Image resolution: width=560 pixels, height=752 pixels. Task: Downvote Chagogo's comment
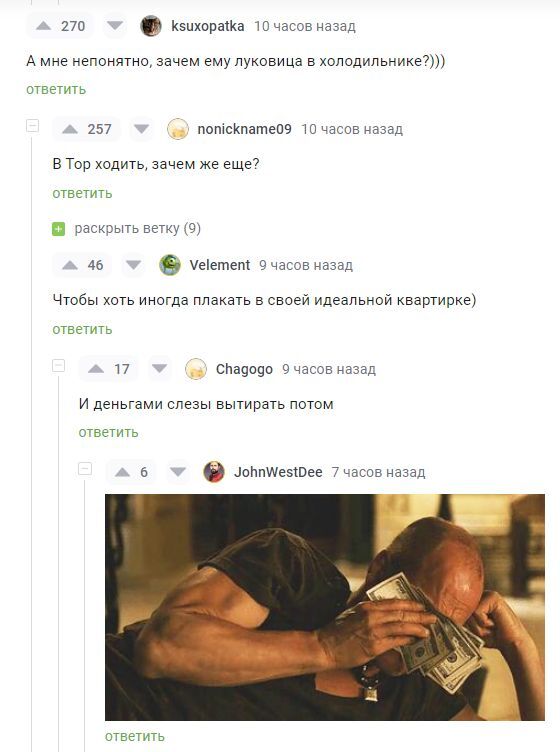159,369
